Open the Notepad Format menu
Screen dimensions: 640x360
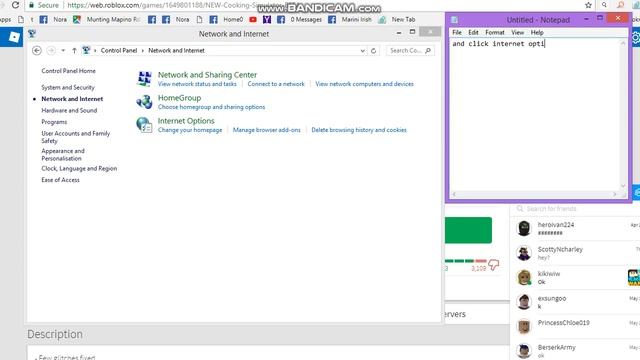[x=495, y=32]
